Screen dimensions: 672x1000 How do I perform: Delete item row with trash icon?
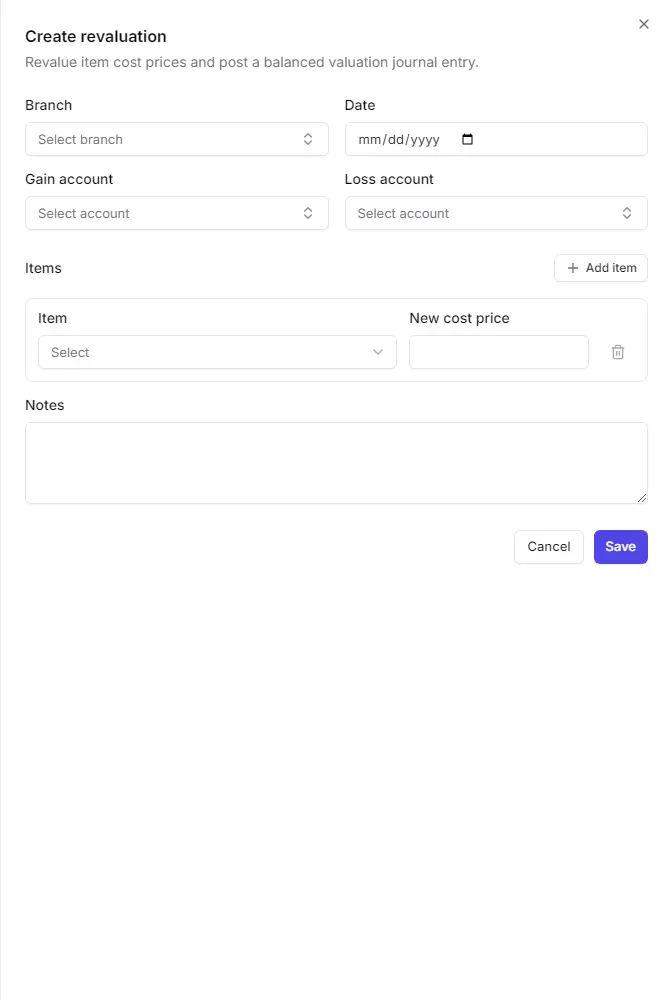click(618, 352)
